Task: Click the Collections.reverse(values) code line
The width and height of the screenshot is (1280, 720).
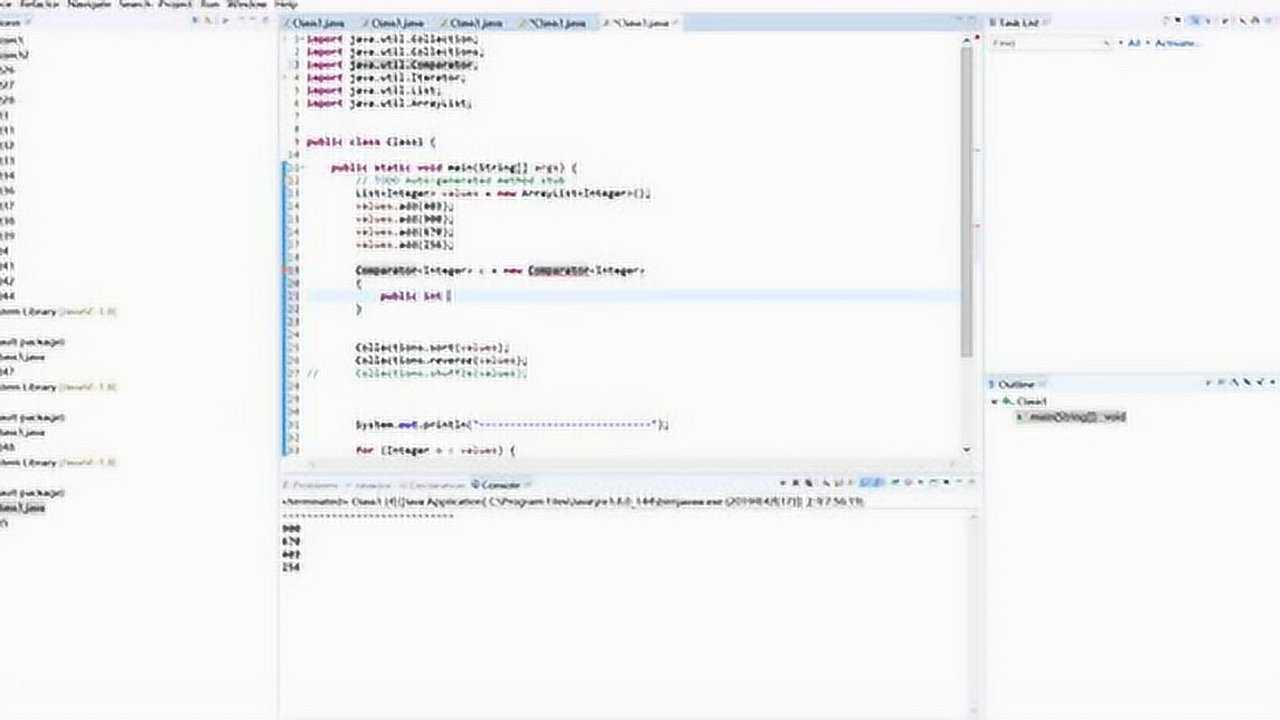Action: click(441, 360)
